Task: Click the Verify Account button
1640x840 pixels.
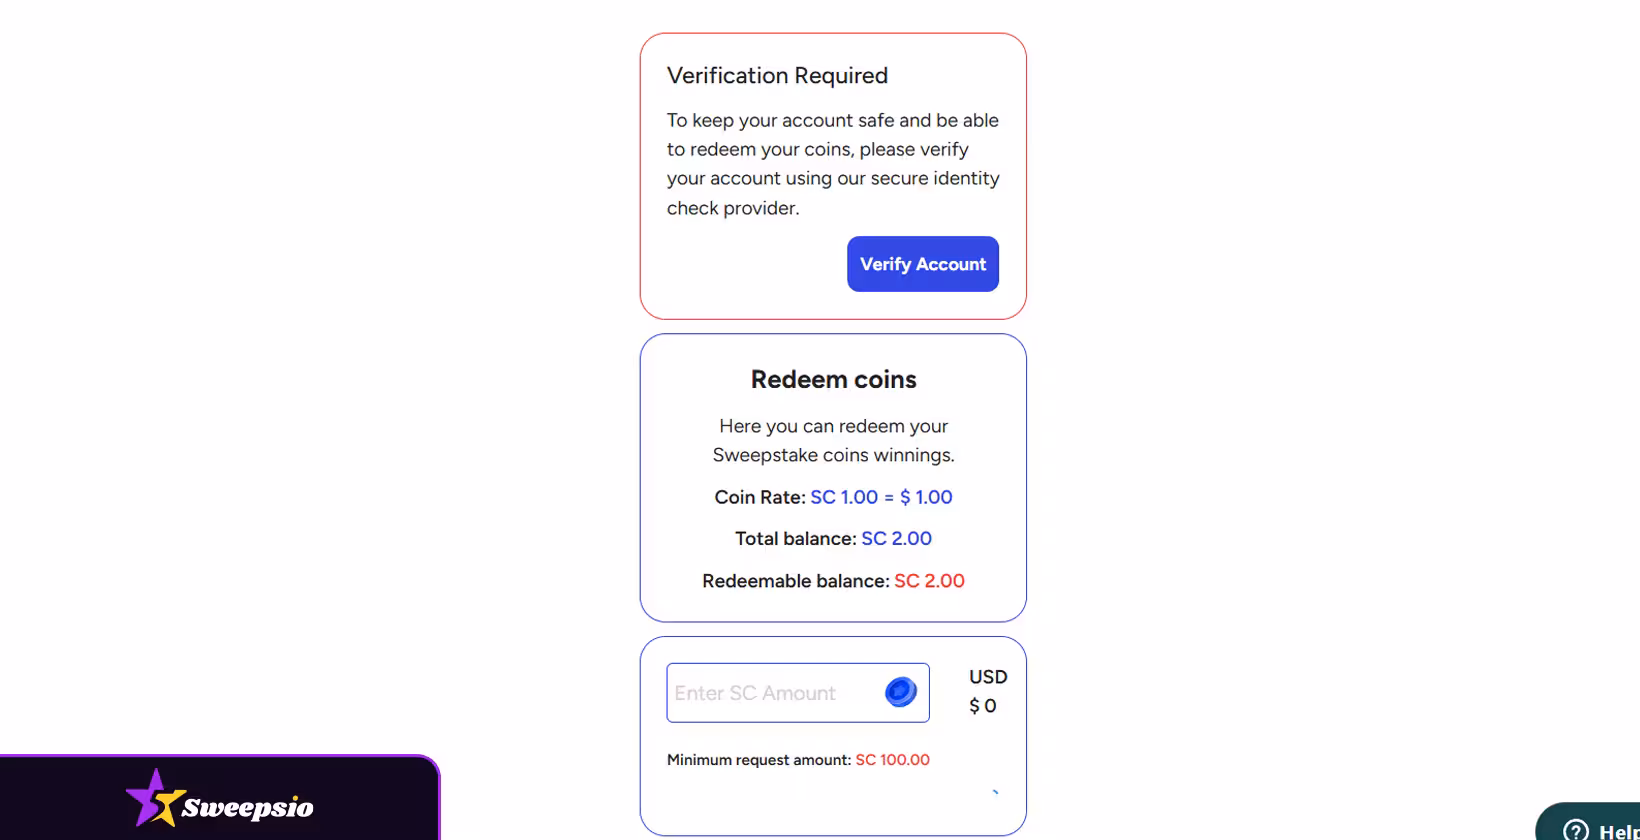Action: [923, 264]
